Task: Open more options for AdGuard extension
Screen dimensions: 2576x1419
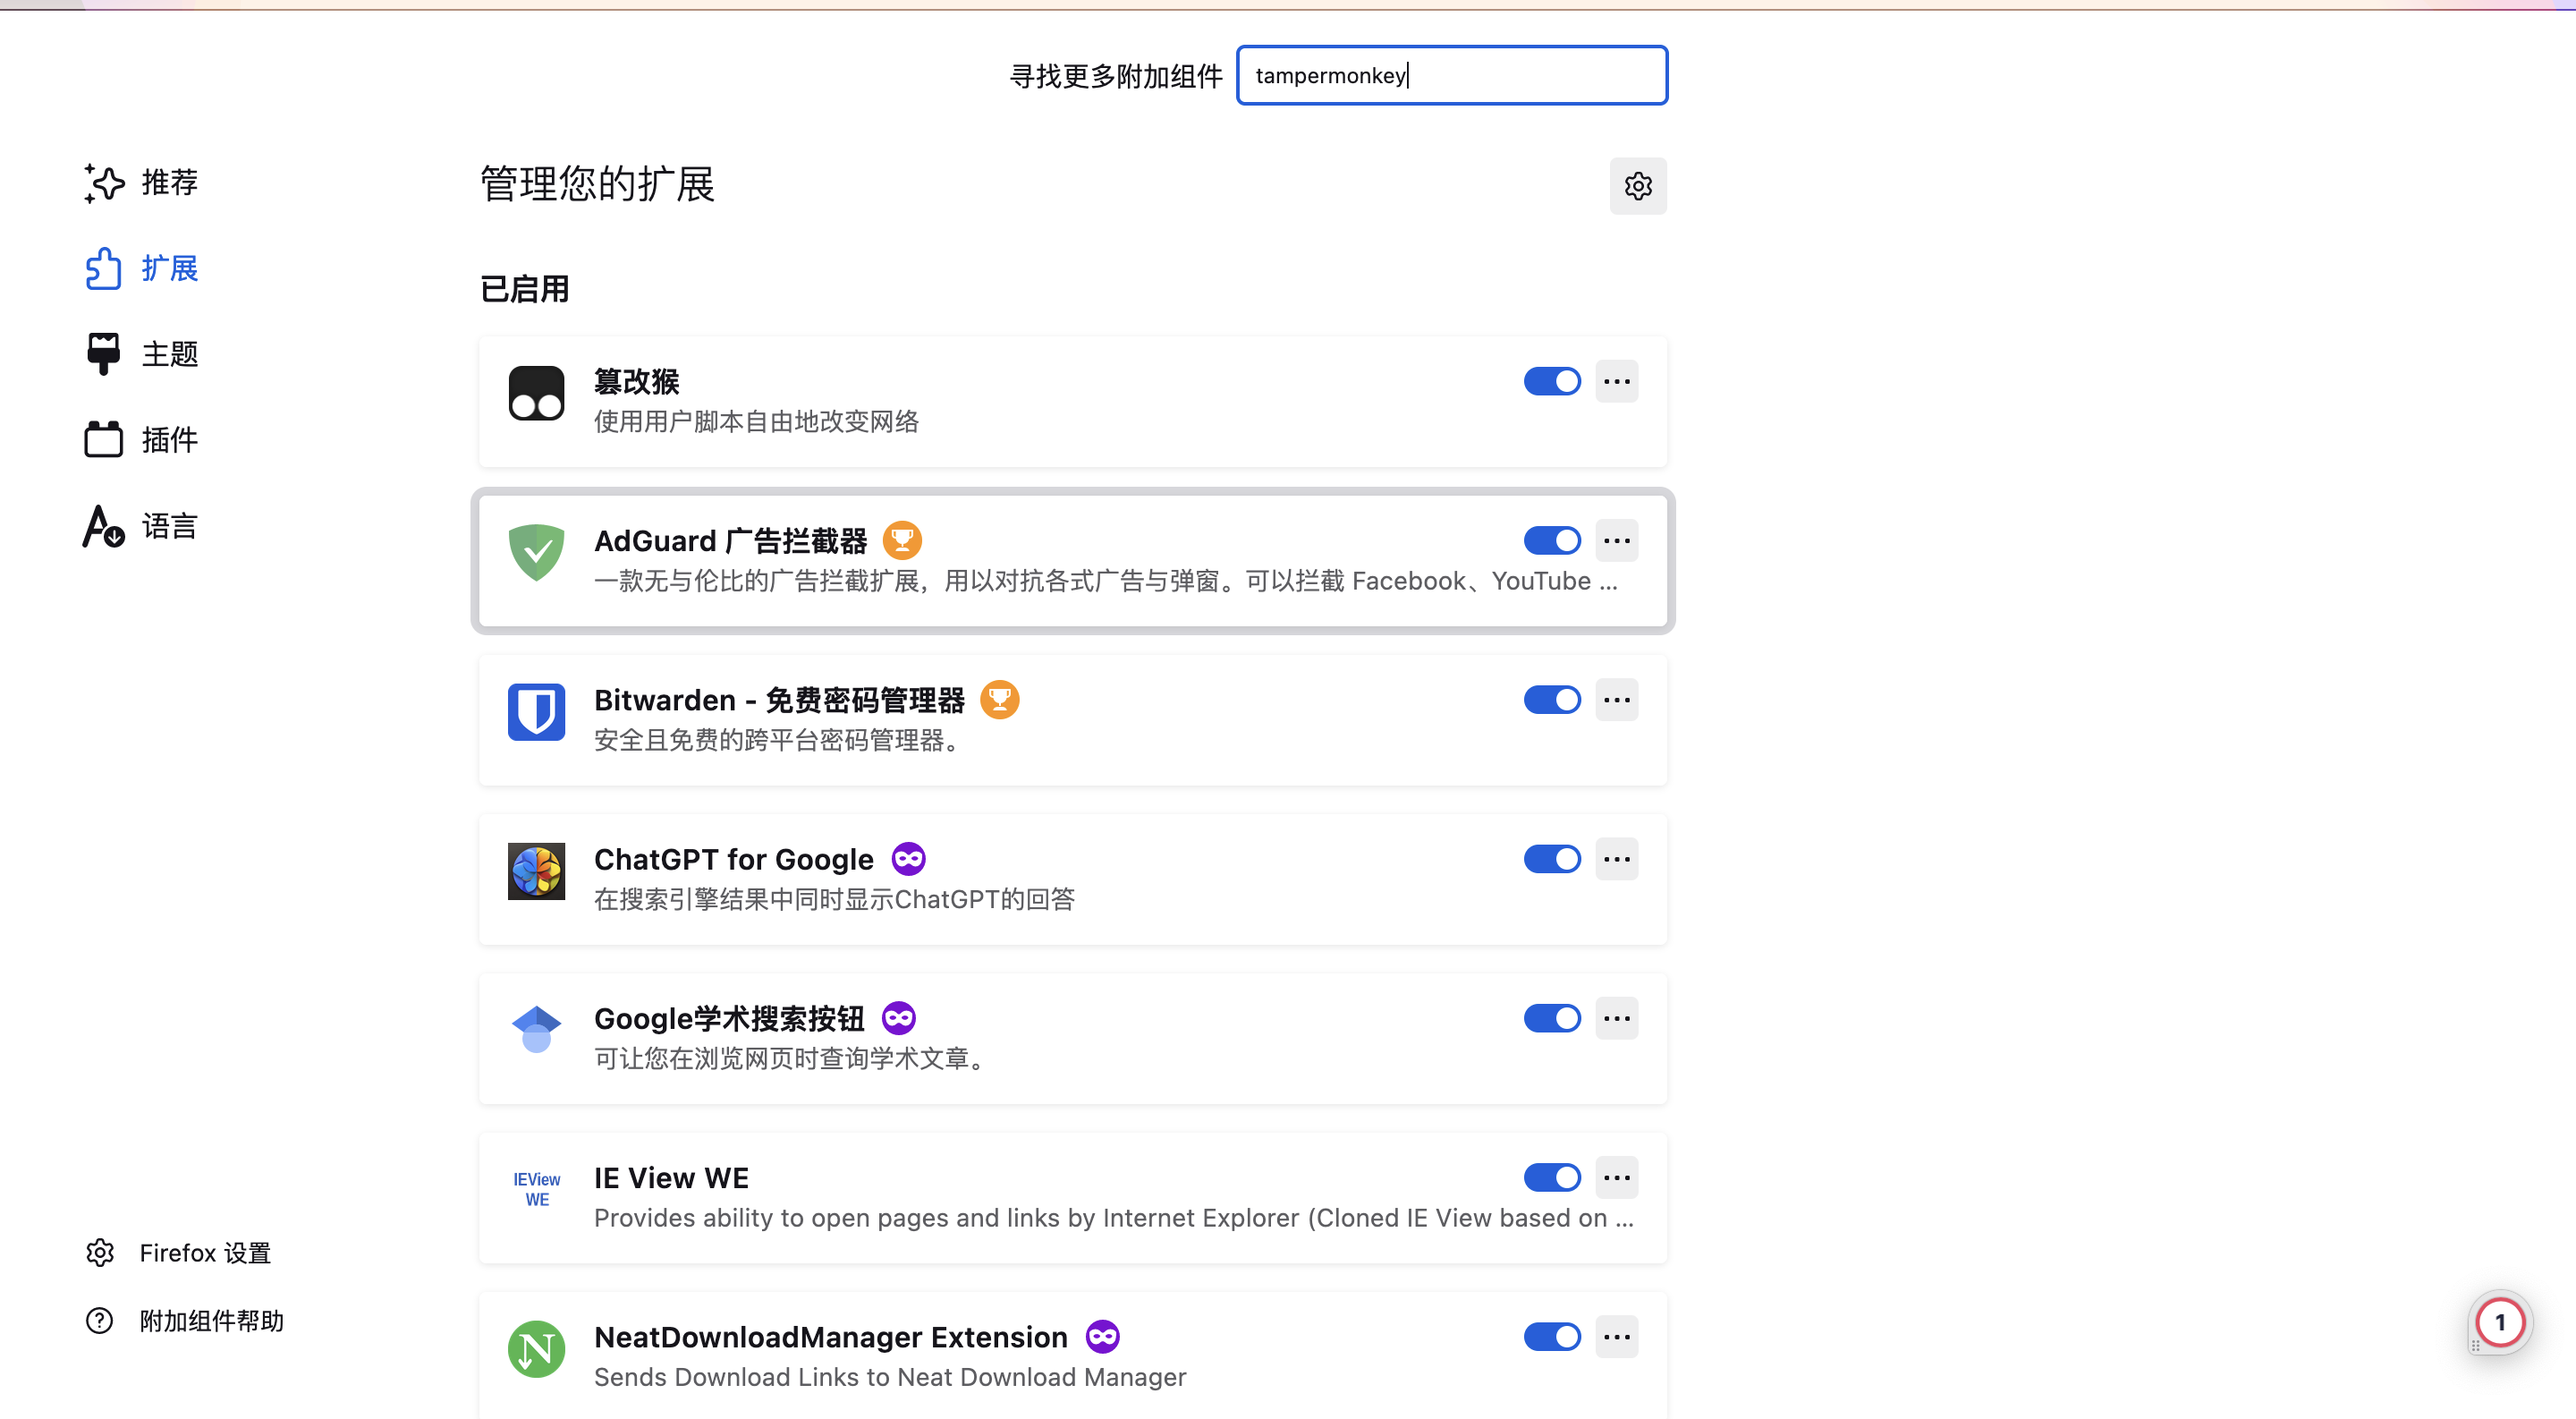Action: coord(1616,541)
